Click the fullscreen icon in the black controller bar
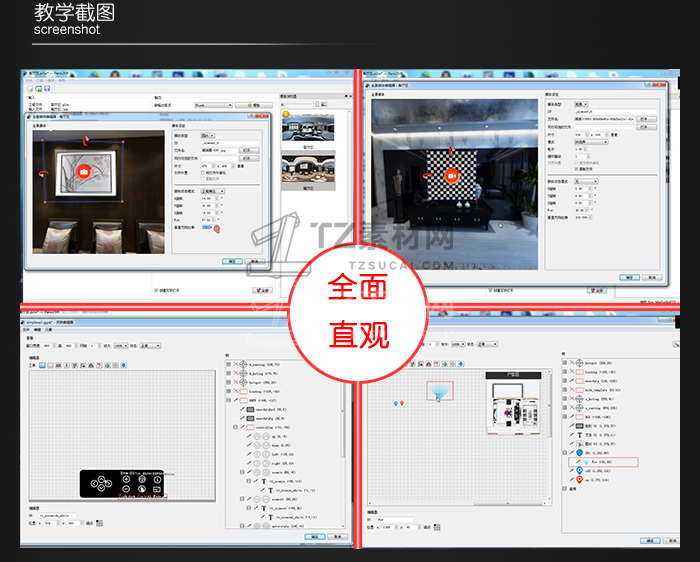 [x=157, y=490]
